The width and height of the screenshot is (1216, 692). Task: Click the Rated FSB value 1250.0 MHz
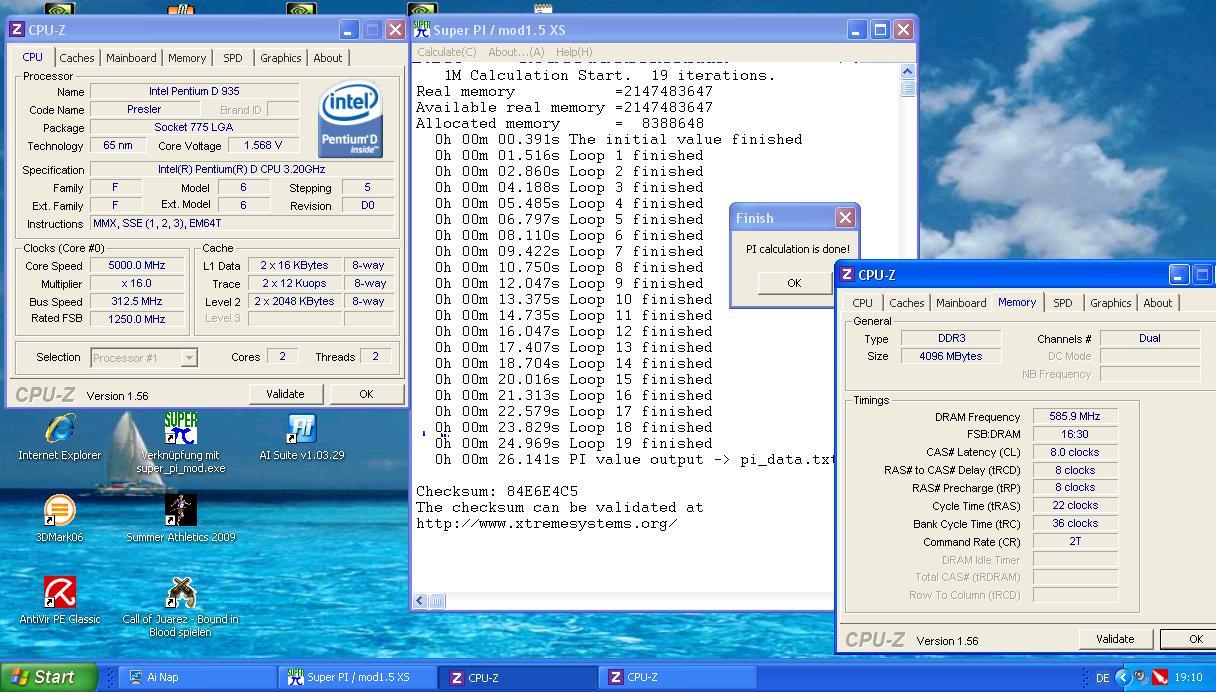click(x=137, y=319)
